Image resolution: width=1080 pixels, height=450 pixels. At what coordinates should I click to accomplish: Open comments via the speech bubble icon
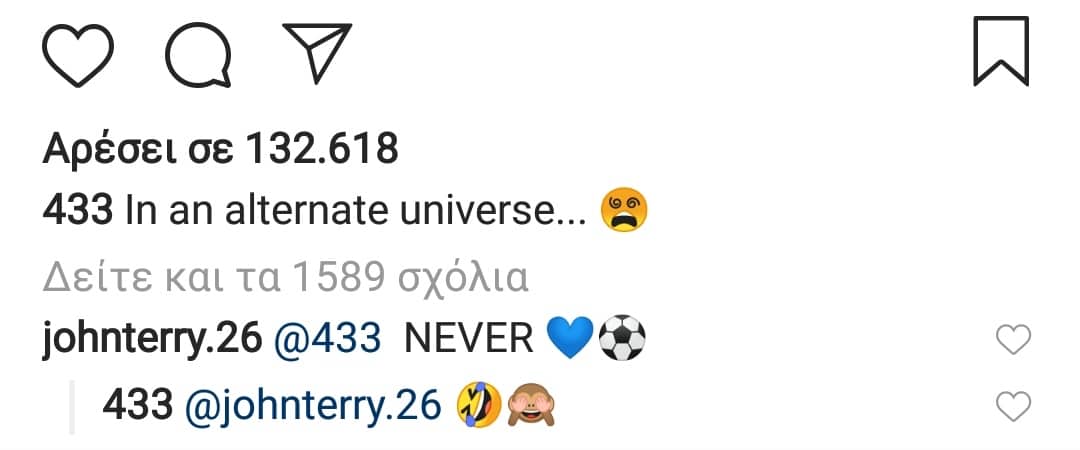pyautogui.click(x=198, y=55)
